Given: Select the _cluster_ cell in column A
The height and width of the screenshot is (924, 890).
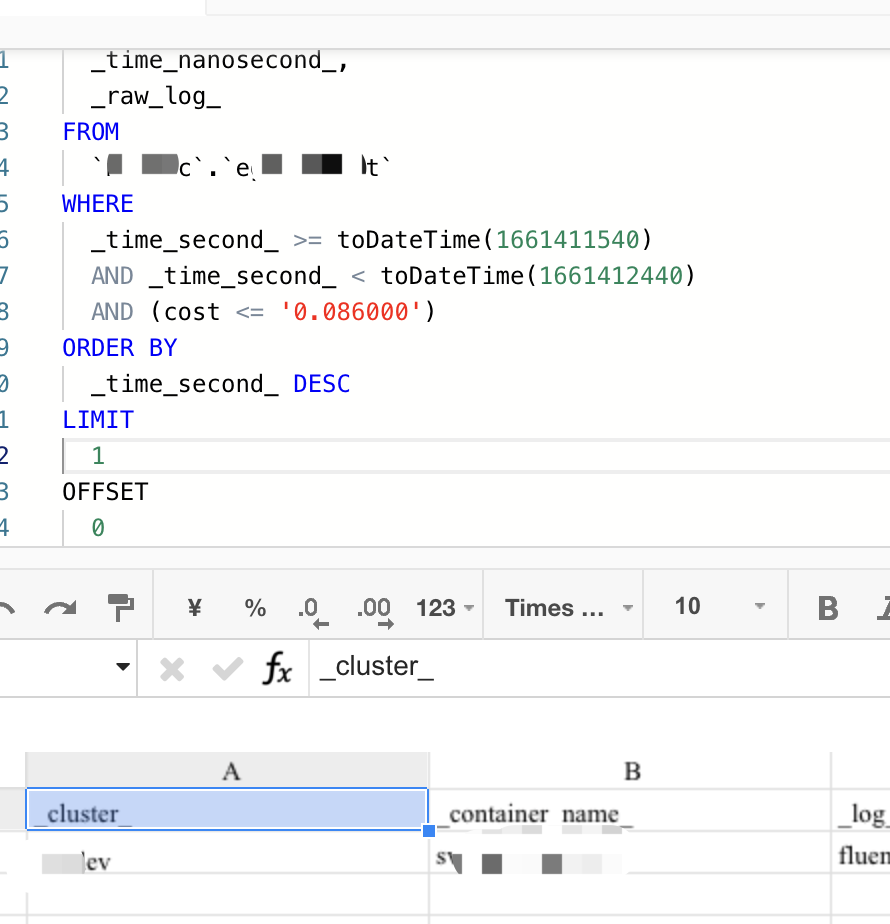Looking at the screenshot, I should pyautogui.click(x=228, y=809).
